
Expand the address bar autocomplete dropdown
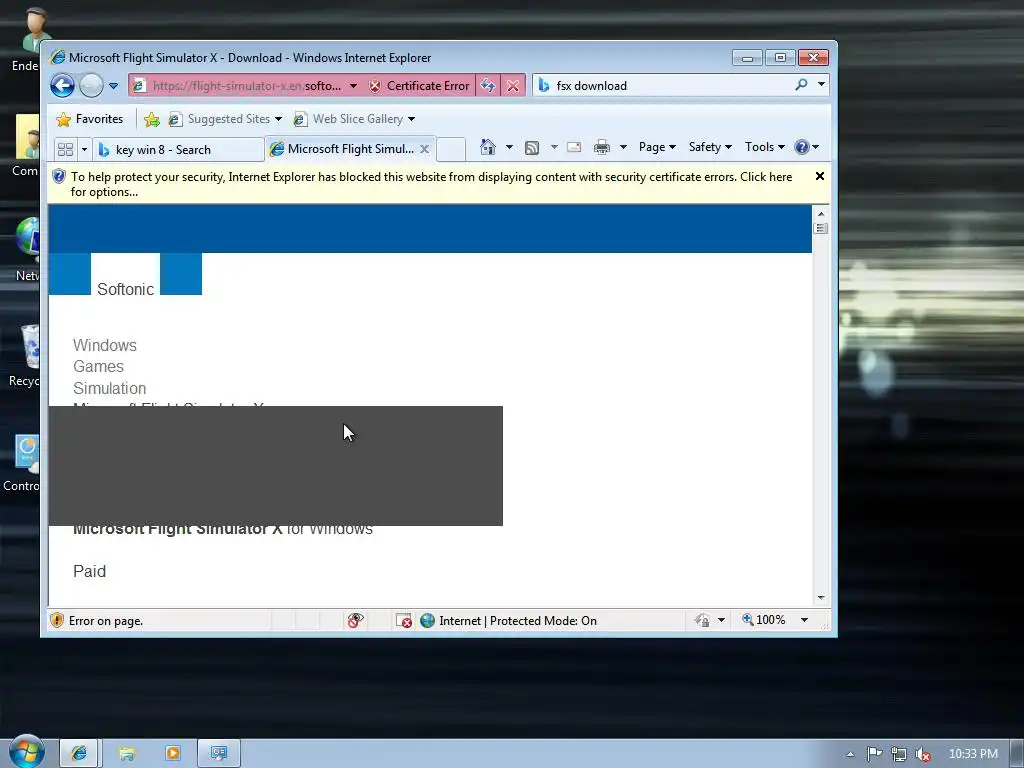click(x=353, y=86)
